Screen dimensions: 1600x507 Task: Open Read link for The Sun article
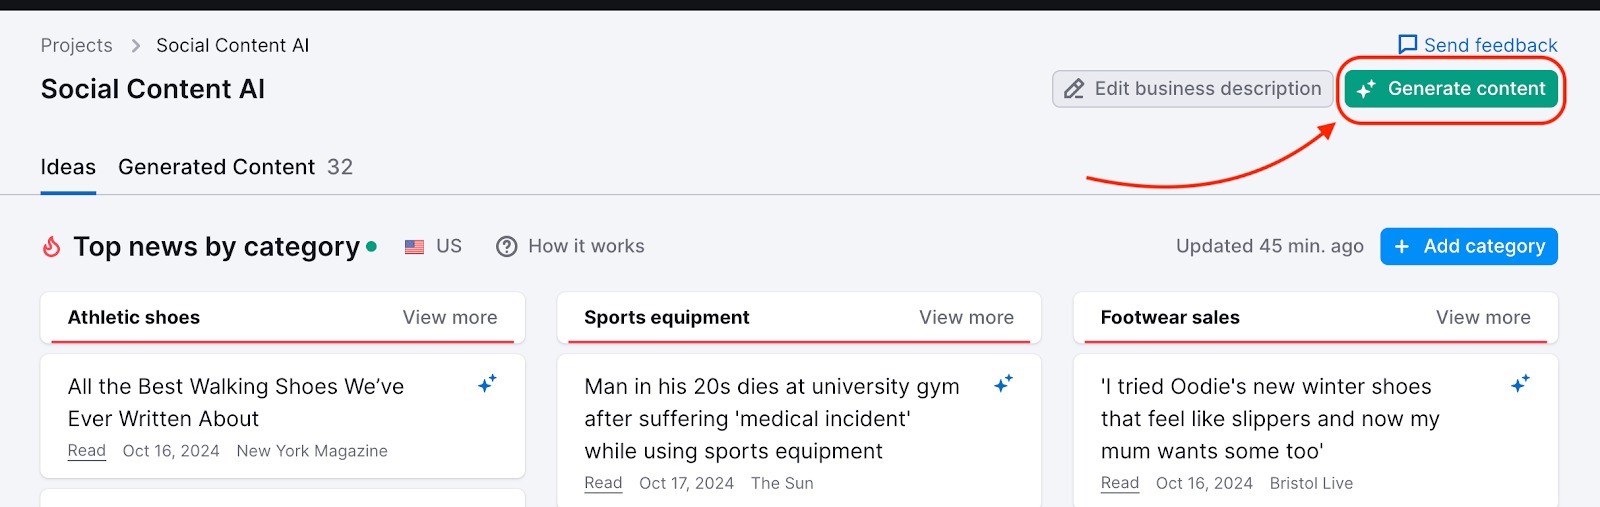[603, 483]
